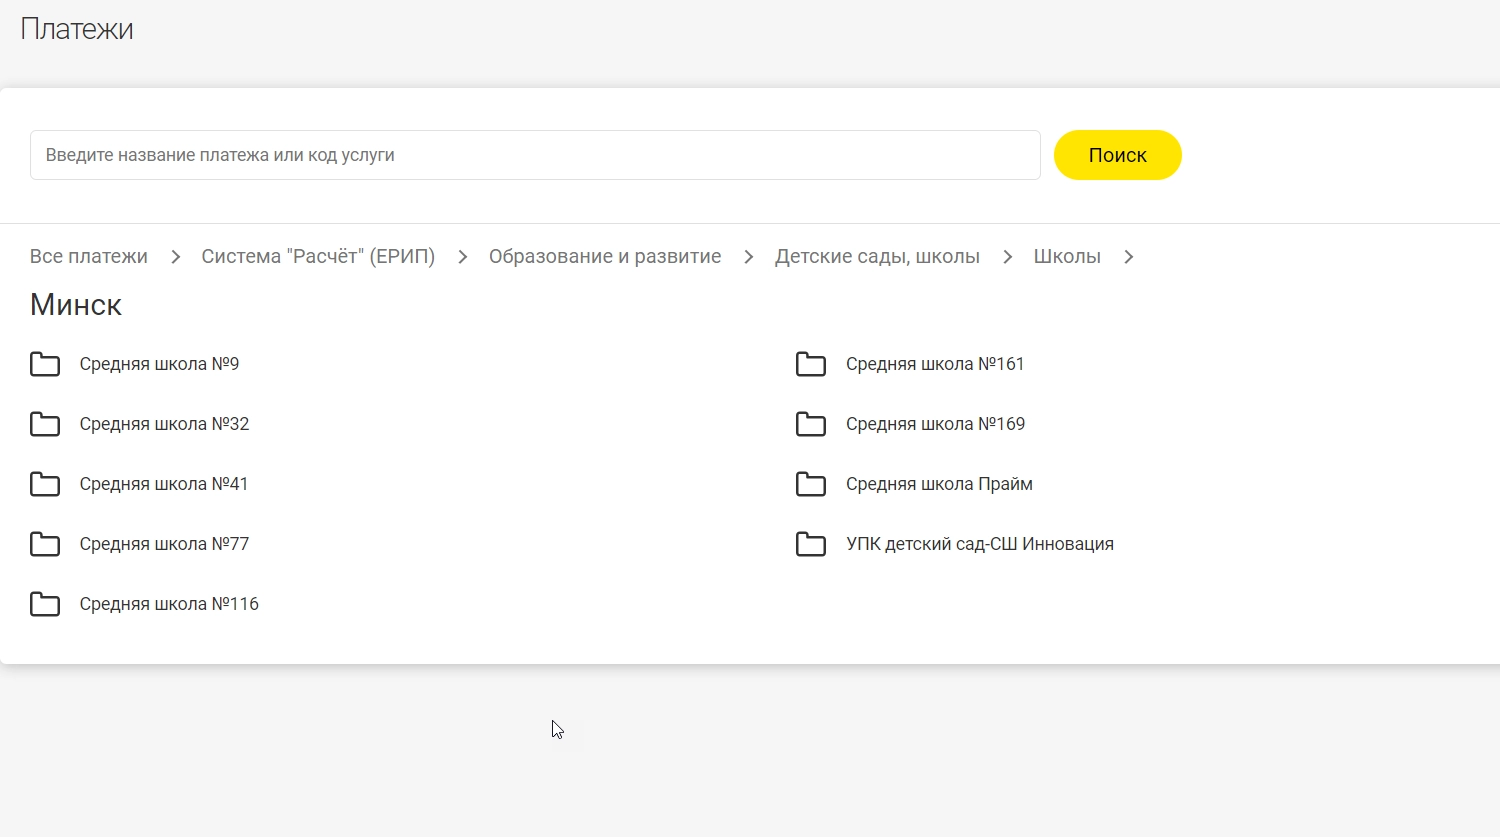This screenshot has height=837, width=1500.
Task: Open folder icon for Средняя школа №169
Action: (811, 424)
